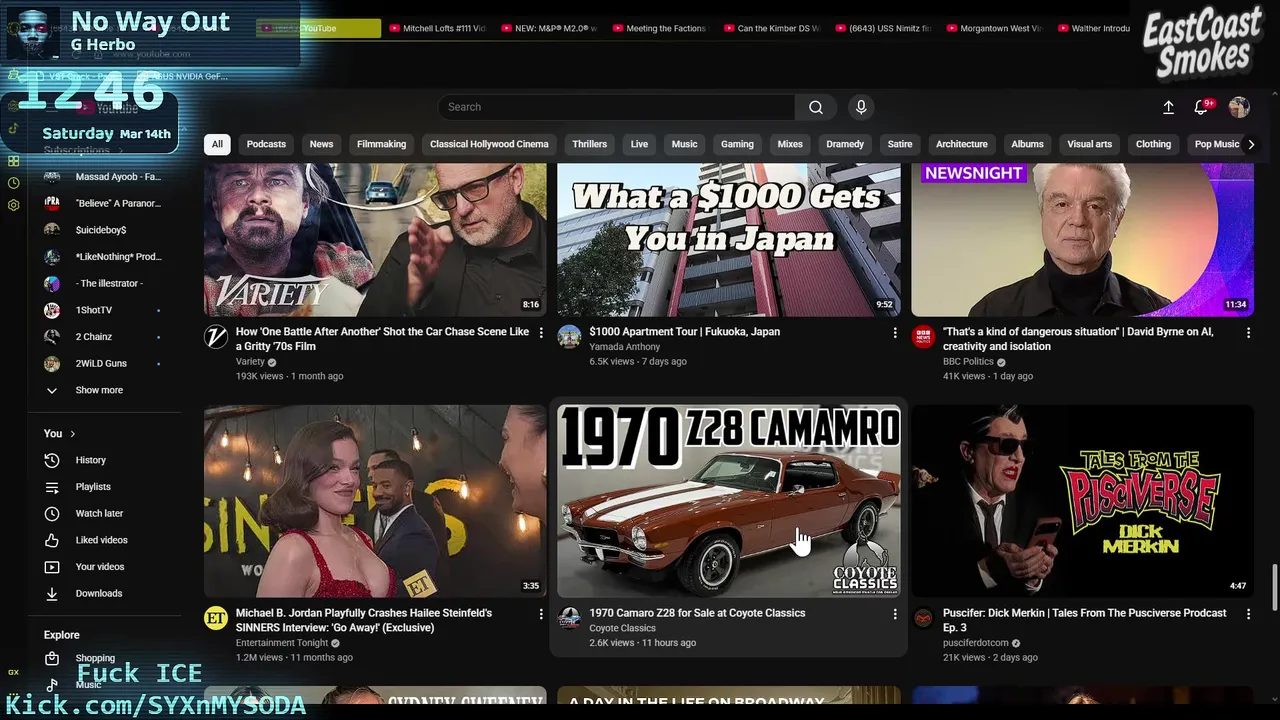Expand the You section chevron
1280x720 pixels.
coord(72,433)
